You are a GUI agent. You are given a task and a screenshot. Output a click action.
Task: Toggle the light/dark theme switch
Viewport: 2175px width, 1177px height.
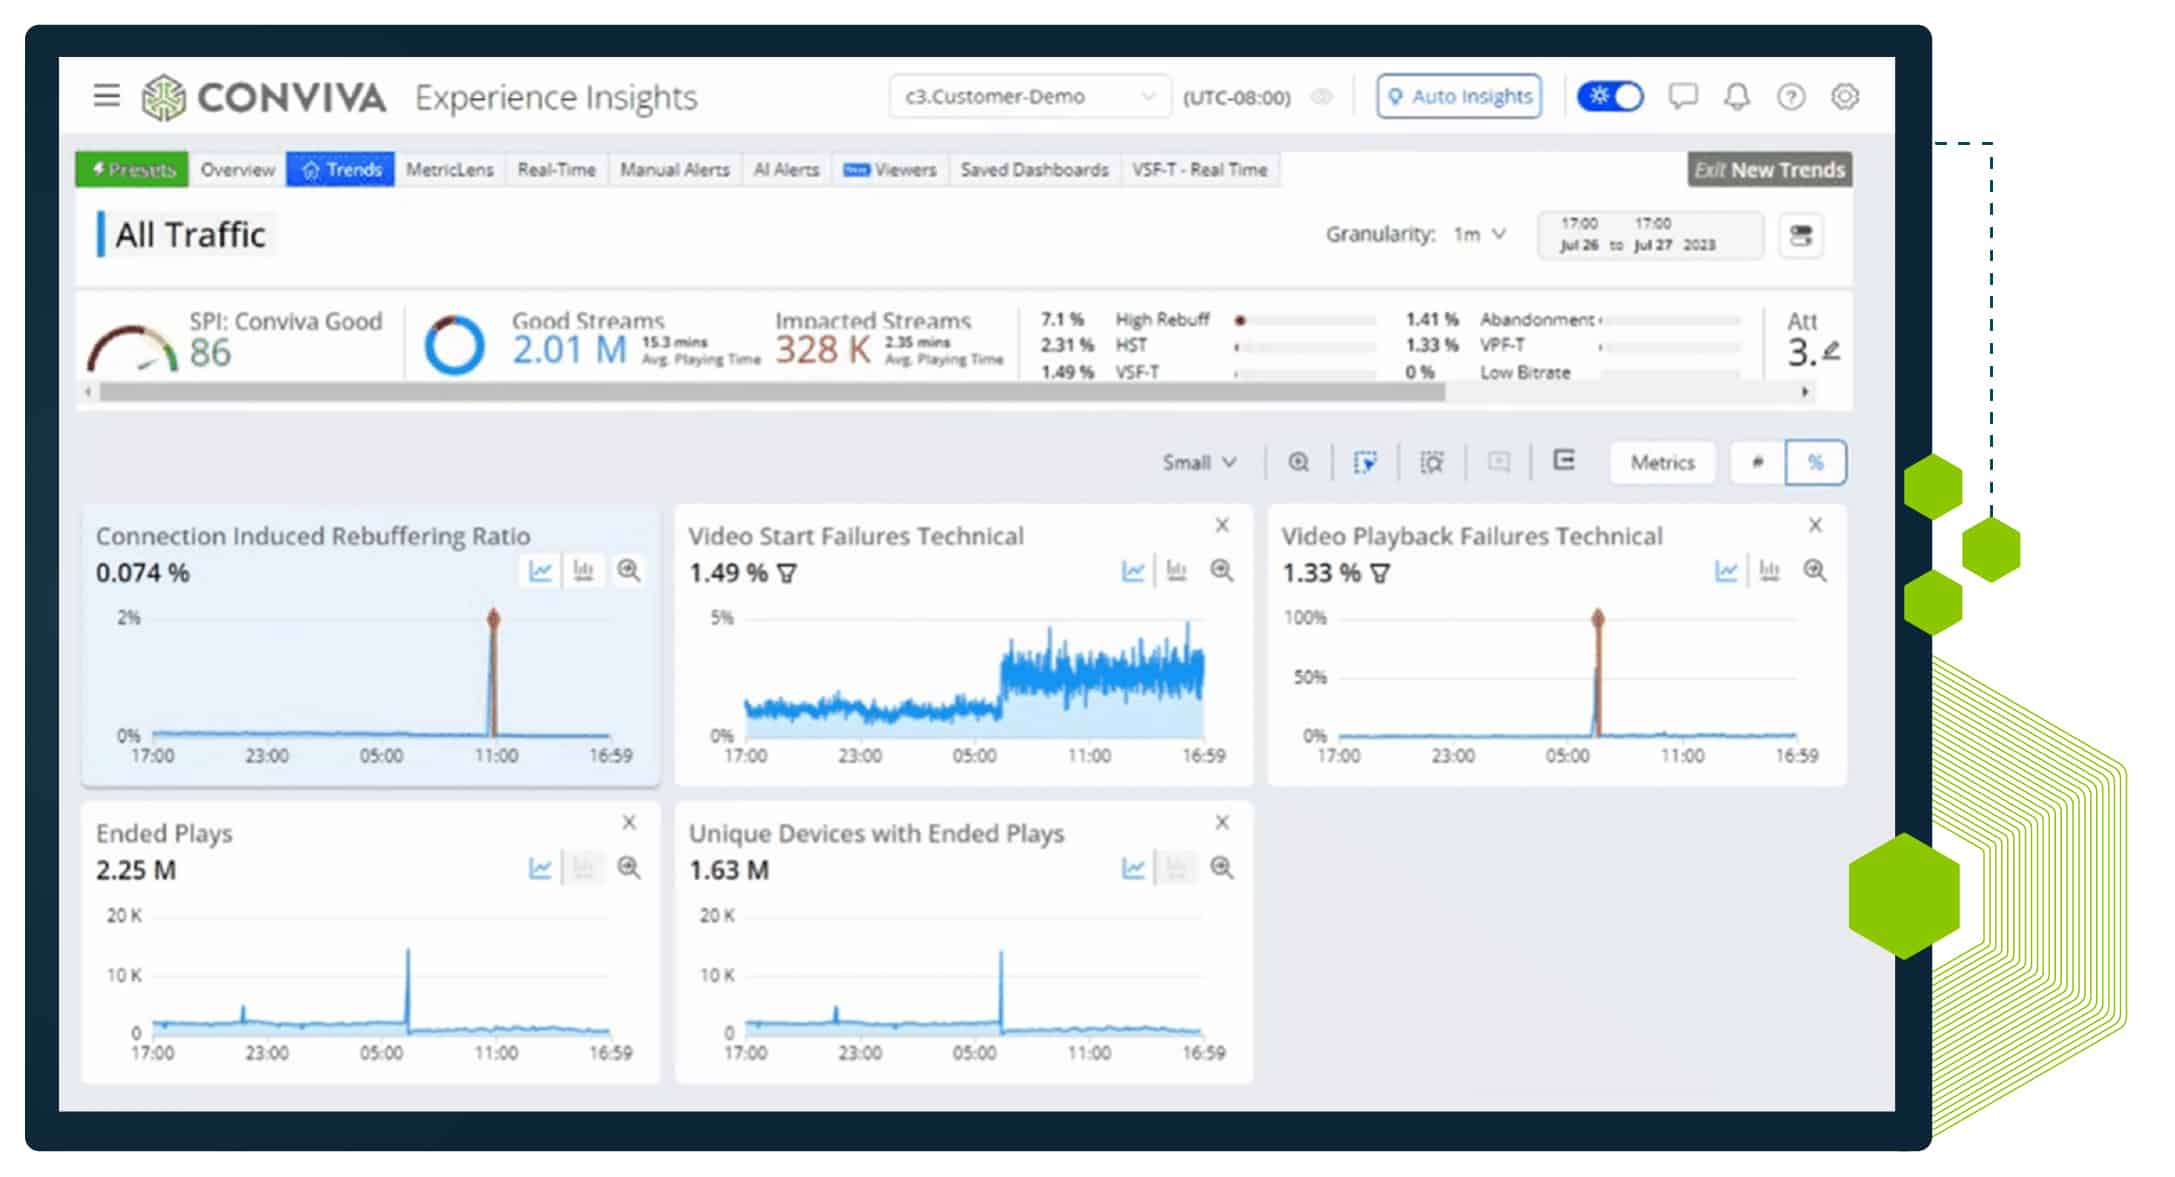(1610, 96)
